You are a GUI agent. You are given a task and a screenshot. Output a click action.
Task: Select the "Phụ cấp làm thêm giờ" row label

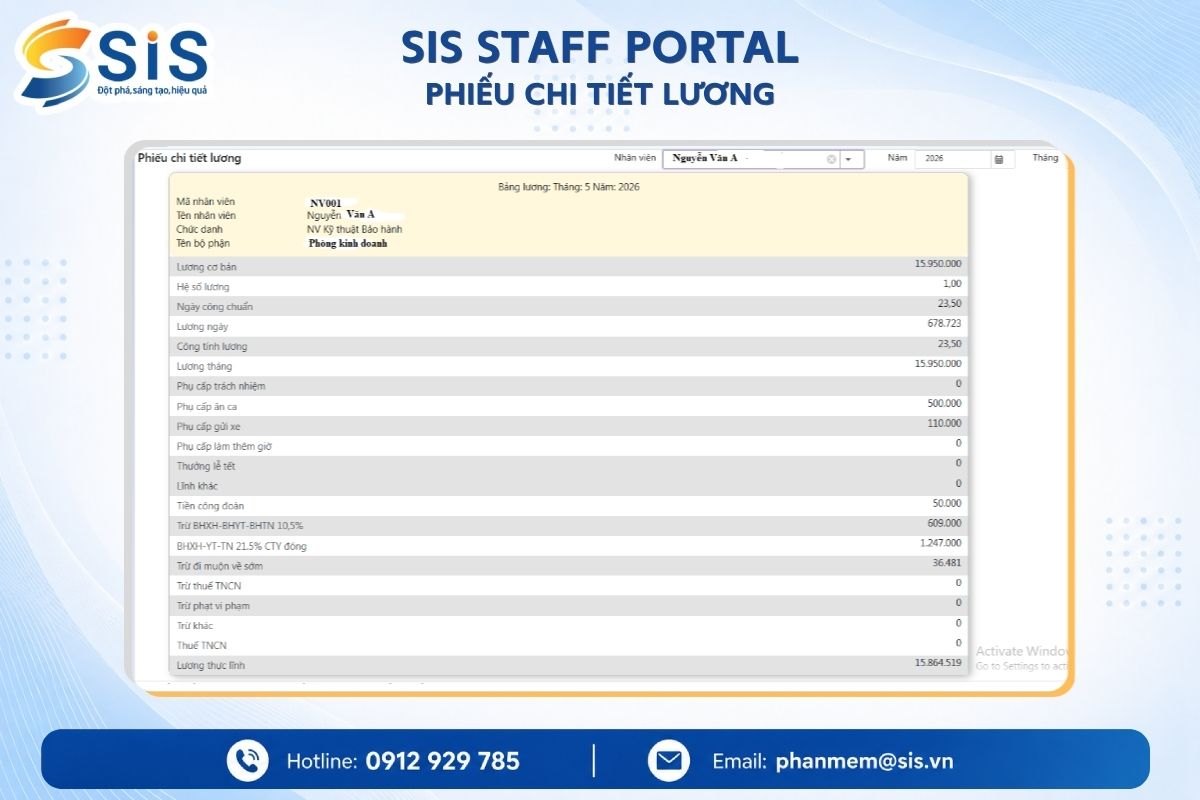(223, 446)
